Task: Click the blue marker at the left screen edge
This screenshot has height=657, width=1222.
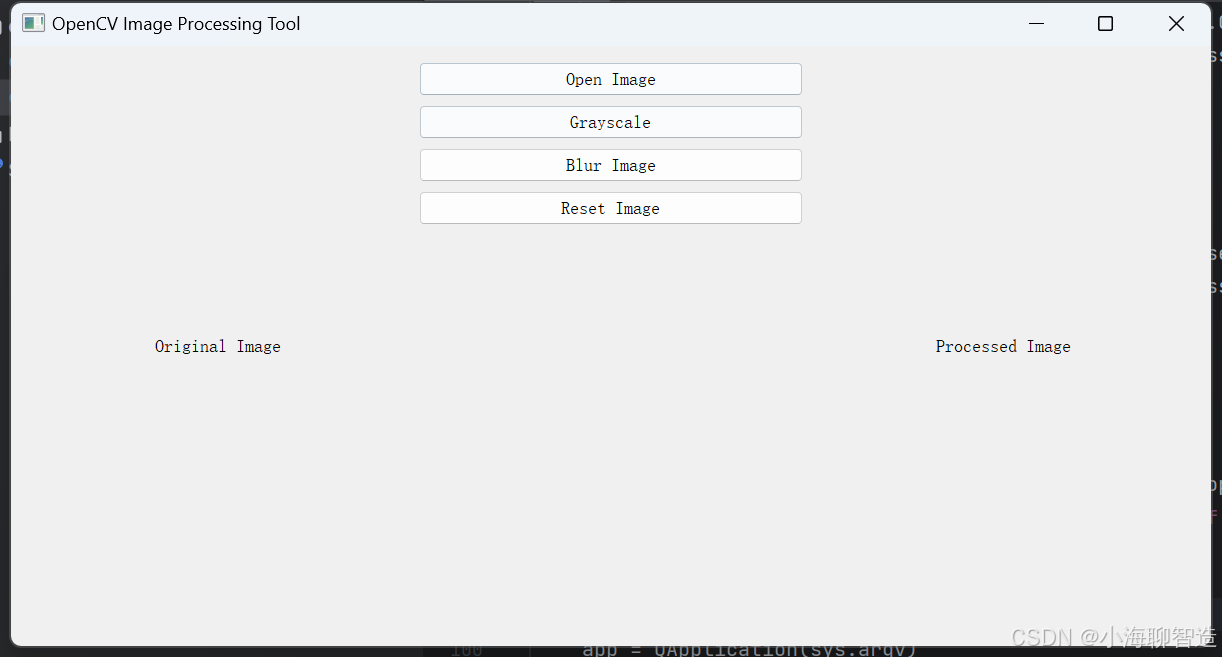Action: pos(2,163)
